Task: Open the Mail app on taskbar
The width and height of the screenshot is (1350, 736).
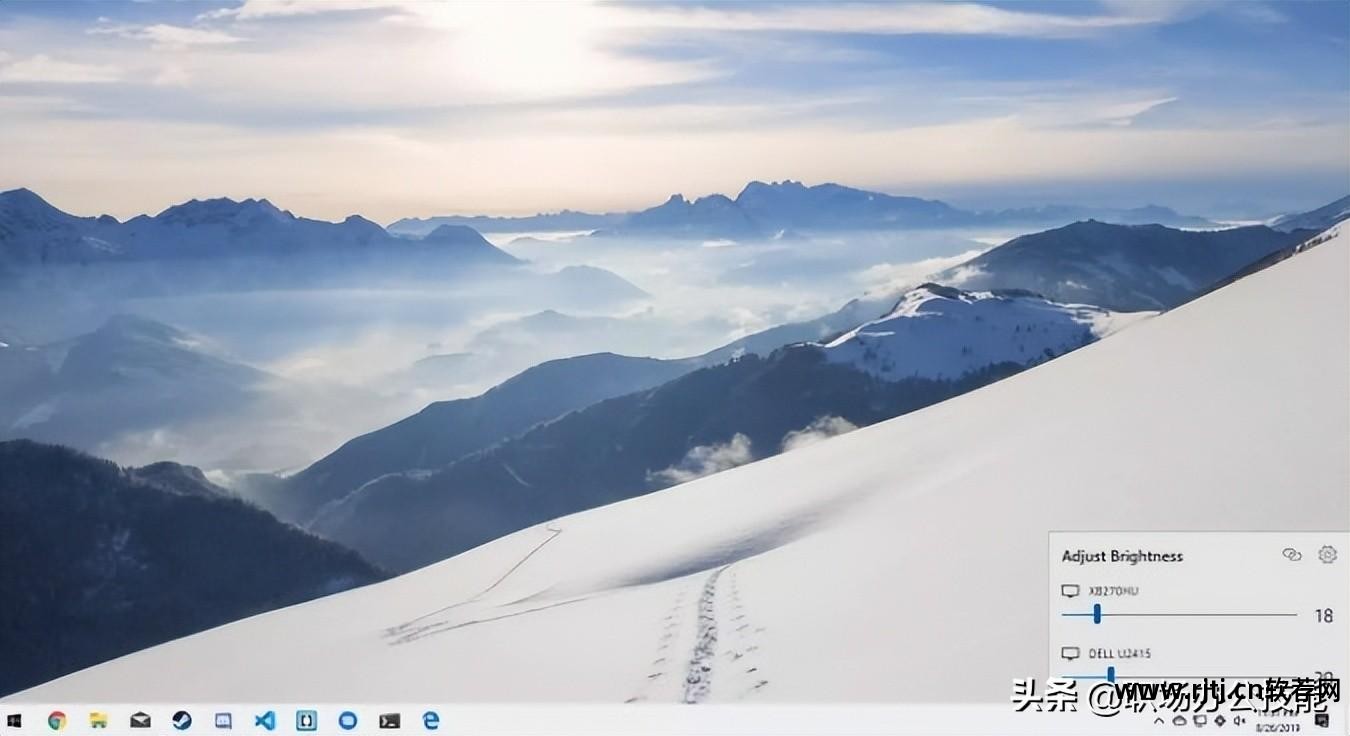Action: (140, 719)
